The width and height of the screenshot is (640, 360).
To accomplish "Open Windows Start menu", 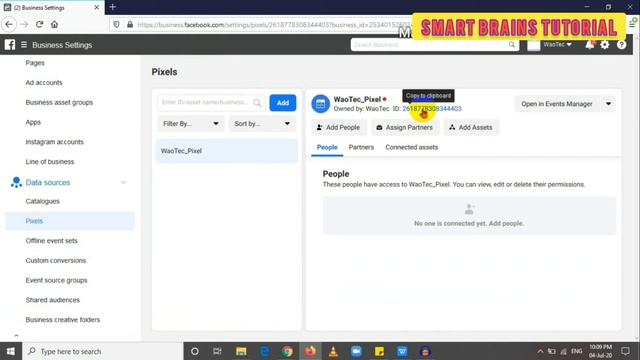I will coord(11,351).
